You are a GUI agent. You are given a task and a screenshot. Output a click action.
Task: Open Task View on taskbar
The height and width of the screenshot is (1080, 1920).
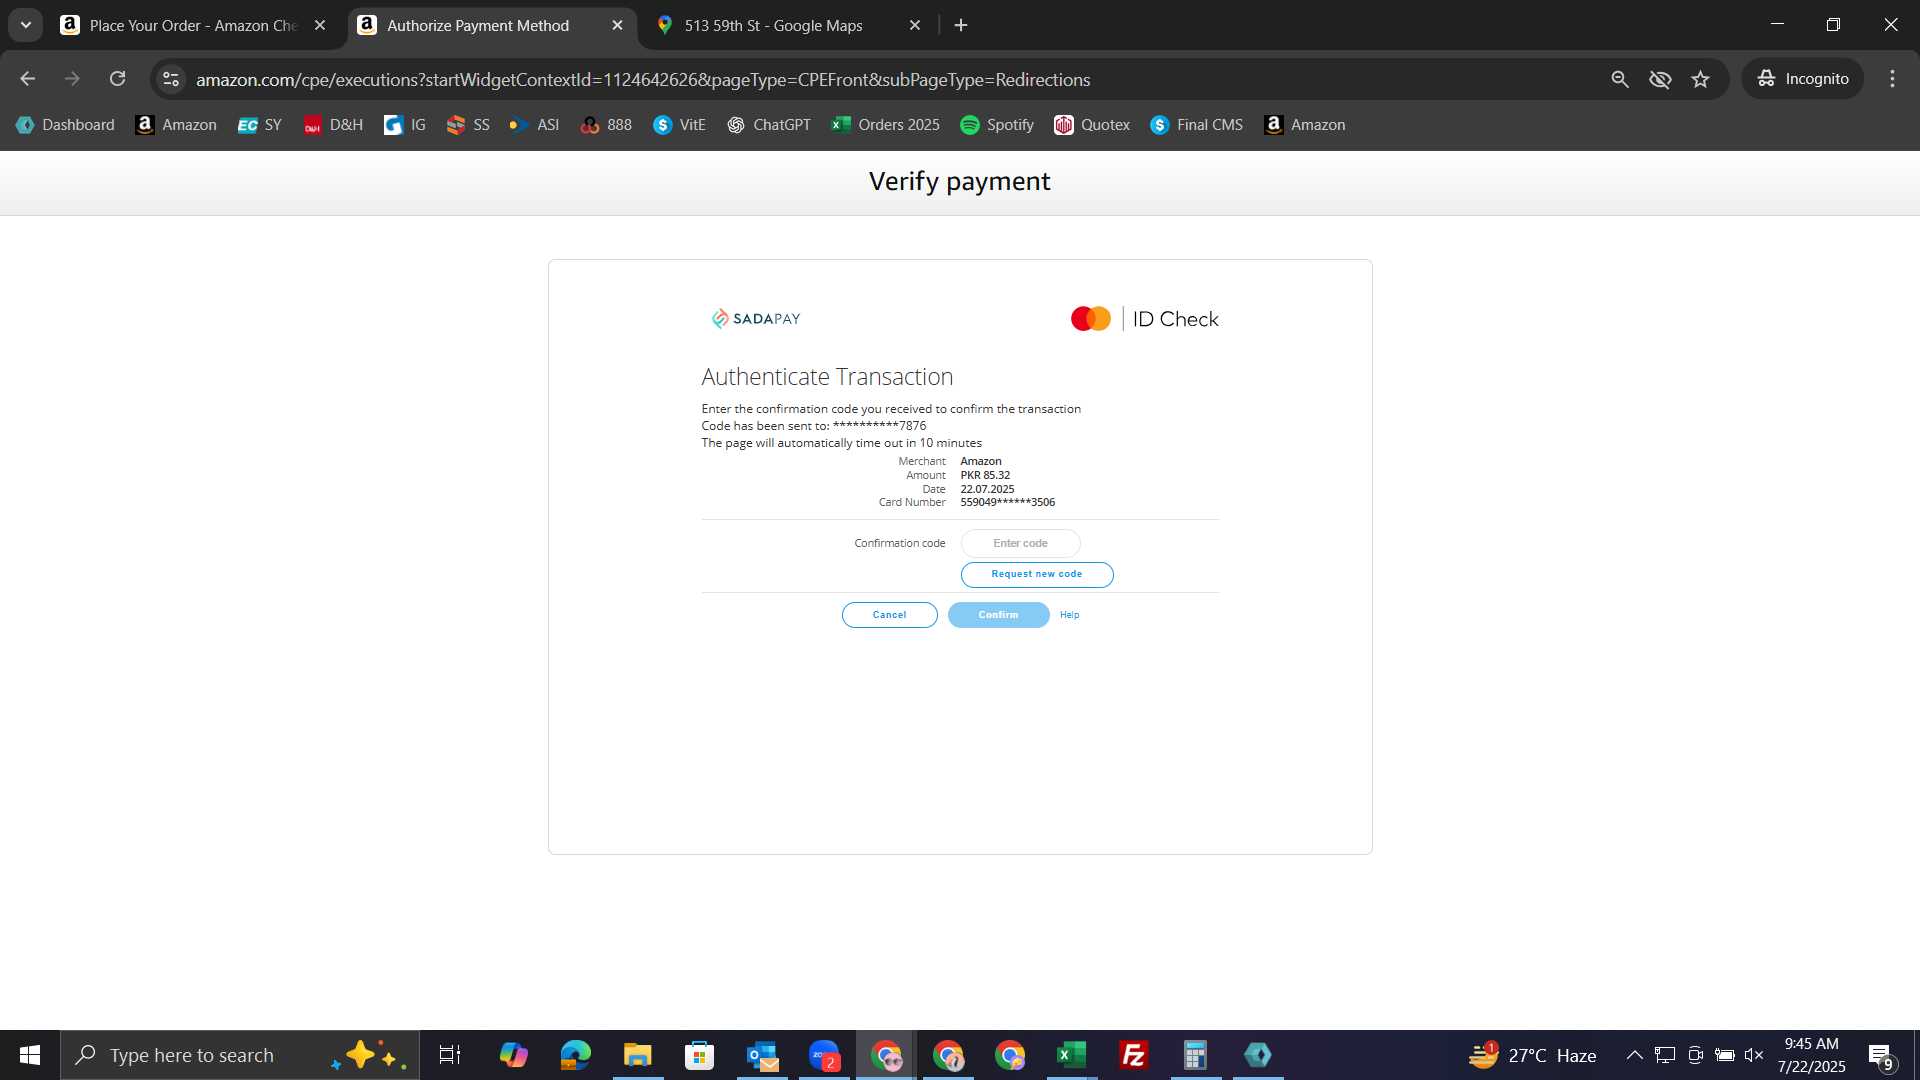450,1055
